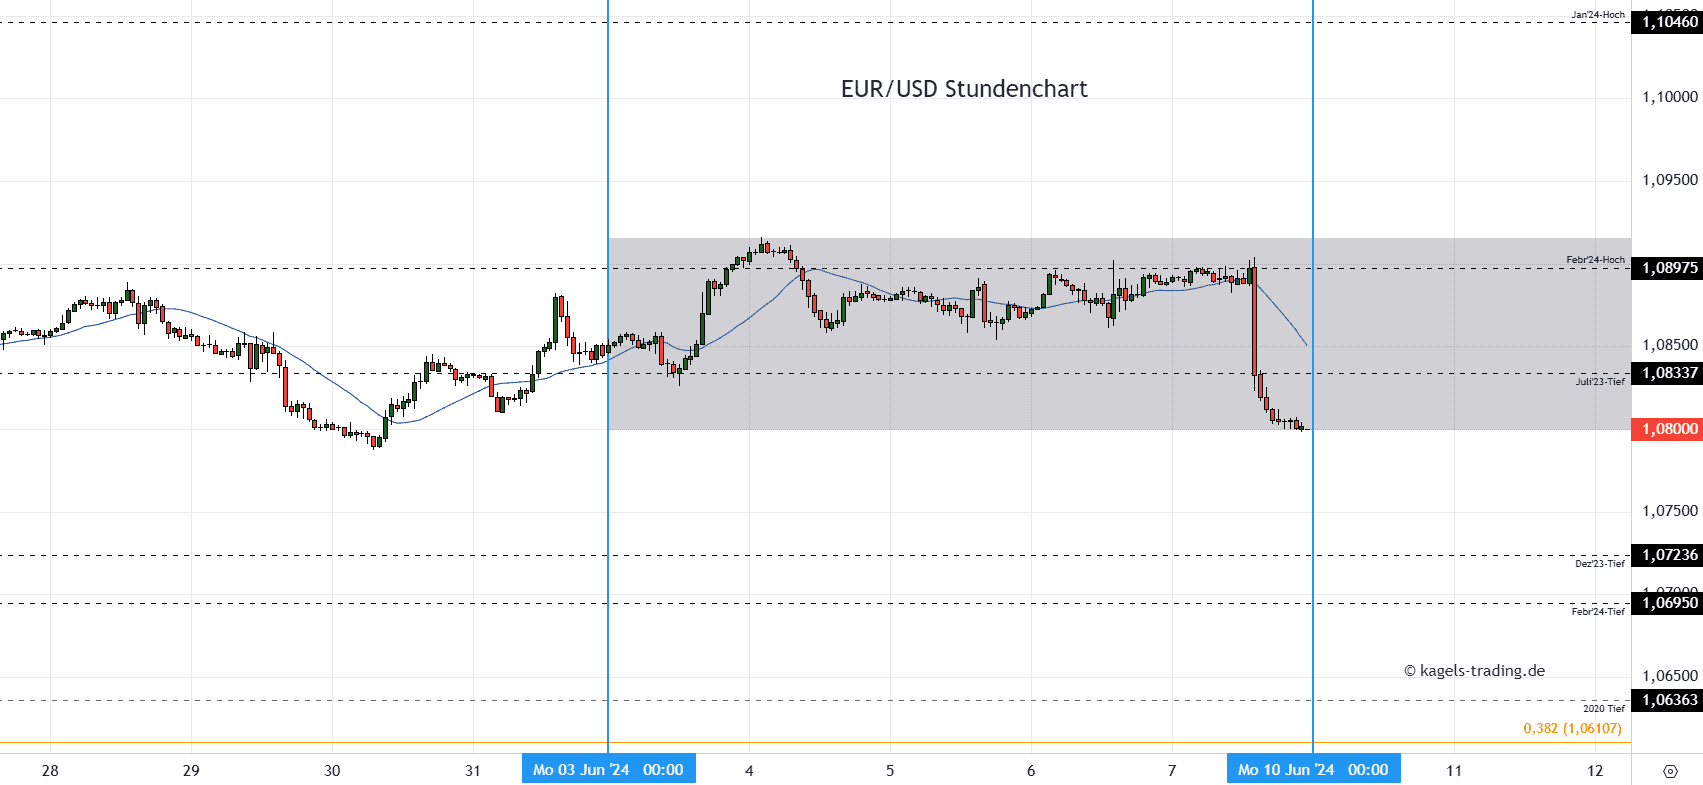Open chart settings gear icon bottom-right
The image size is (1703, 785).
click(x=1670, y=771)
